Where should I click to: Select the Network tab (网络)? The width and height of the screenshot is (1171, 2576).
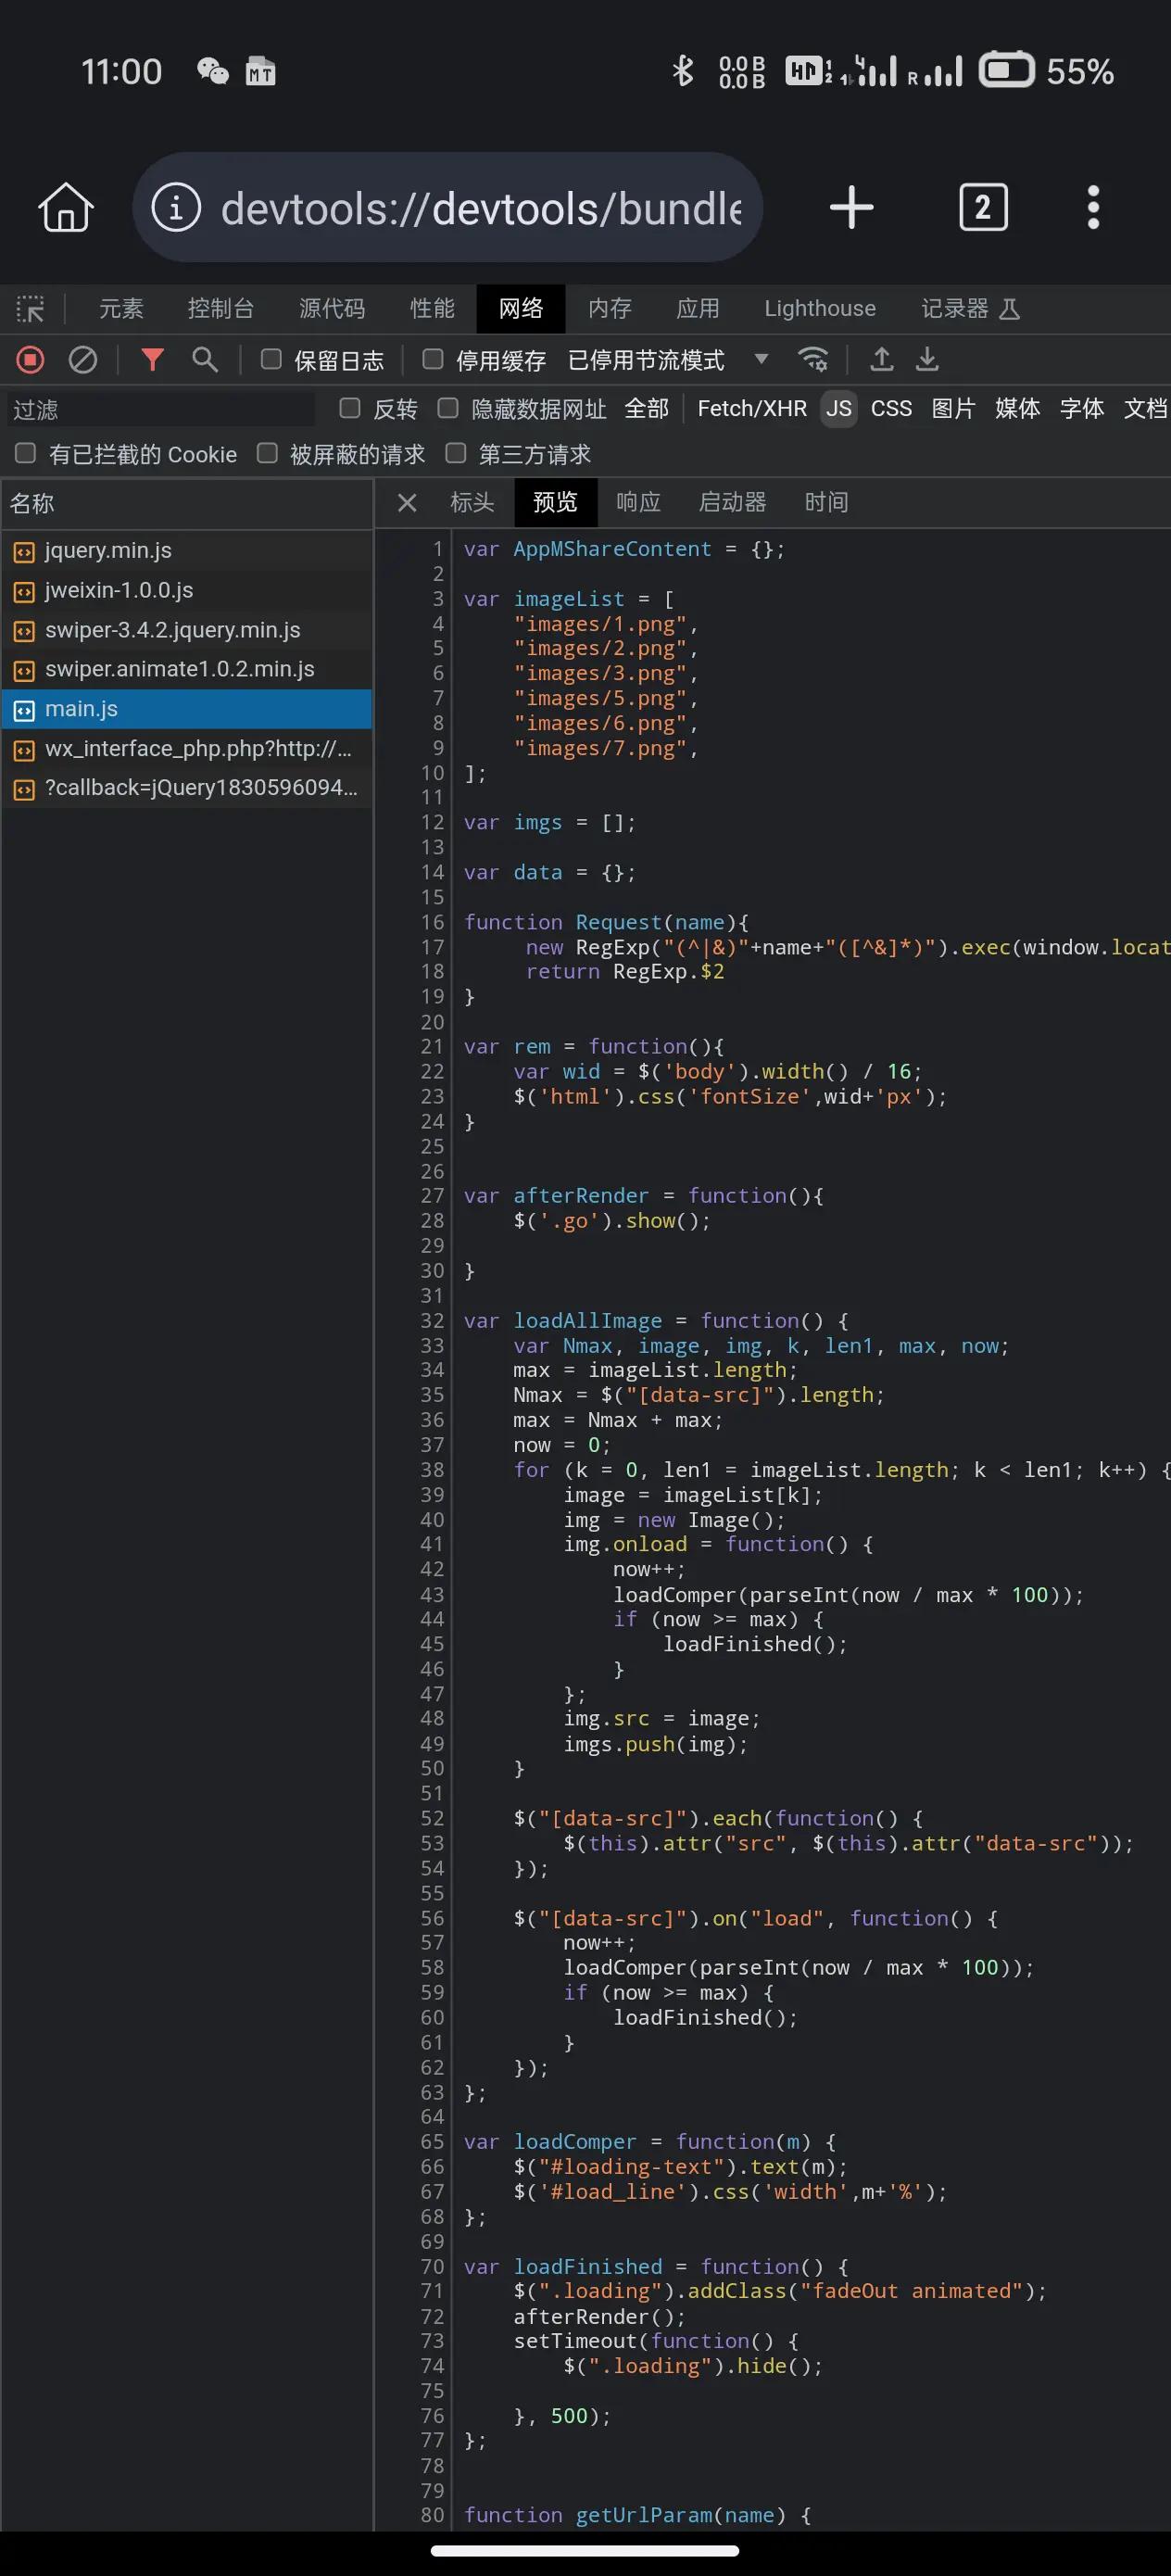click(x=521, y=308)
